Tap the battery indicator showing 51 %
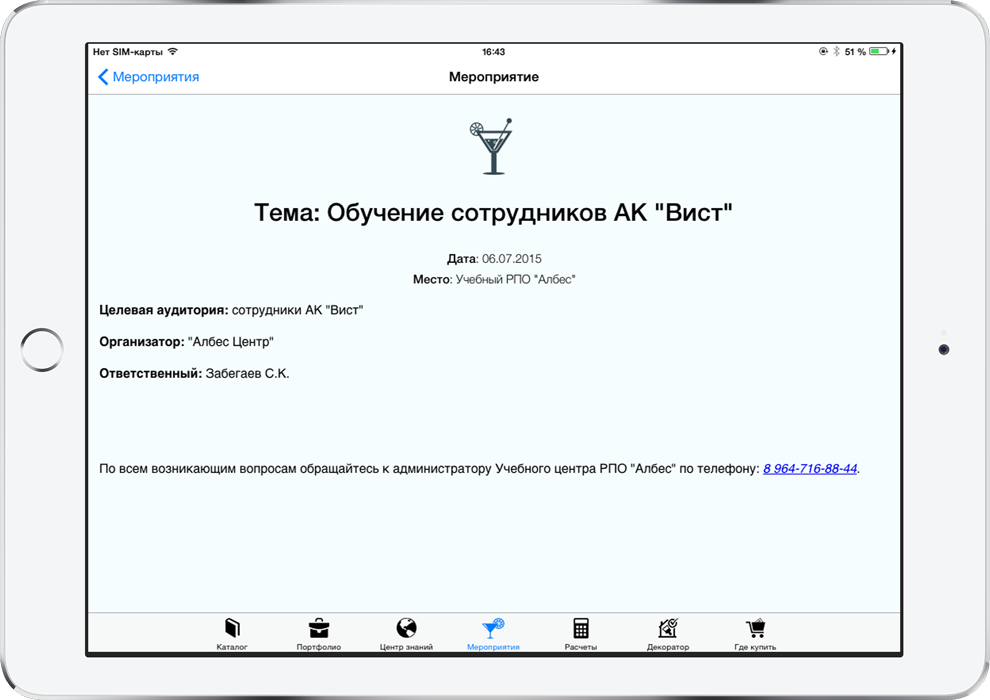Screen dimensions: 990x700 tap(881, 51)
